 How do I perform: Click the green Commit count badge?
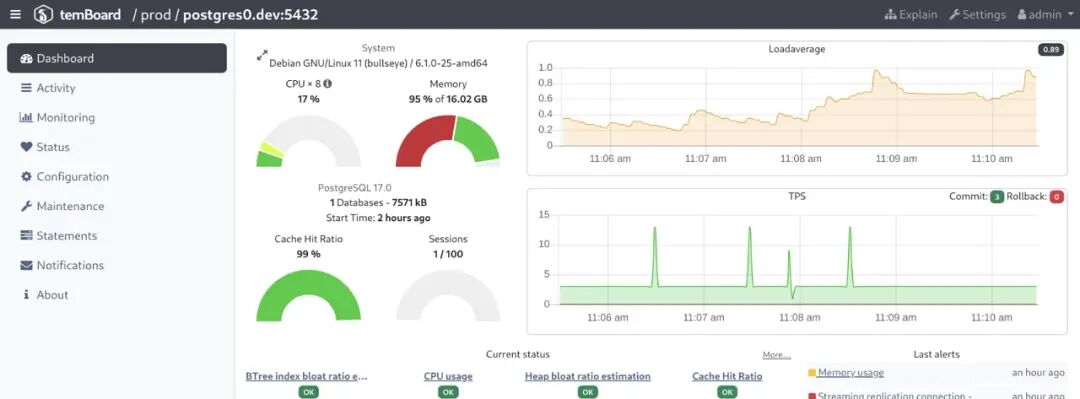pyautogui.click(x=997, y=197)
